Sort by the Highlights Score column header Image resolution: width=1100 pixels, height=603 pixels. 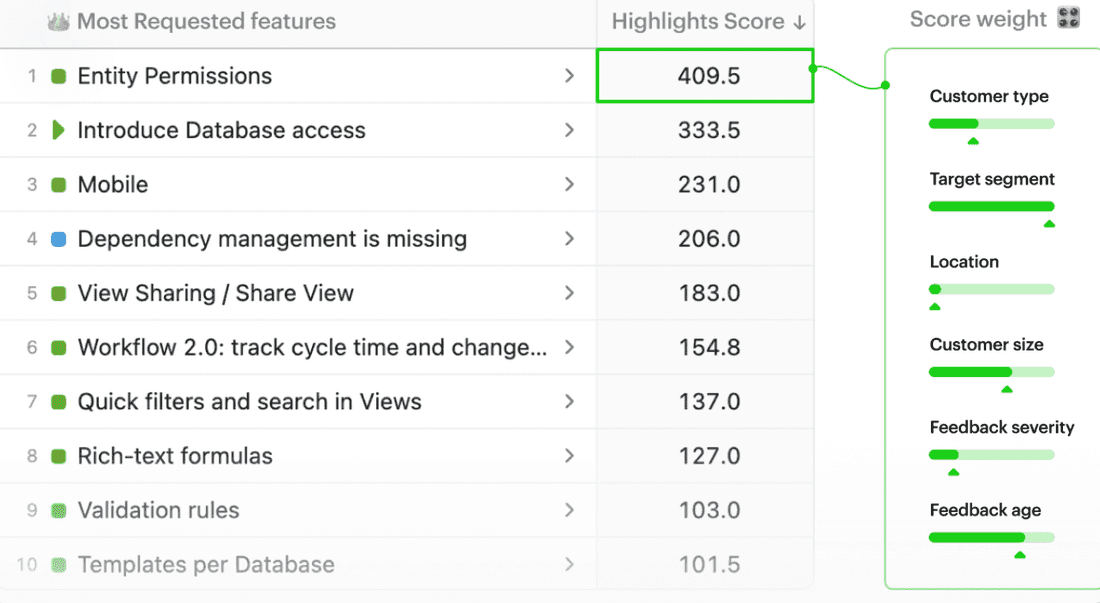click(707, 22)
